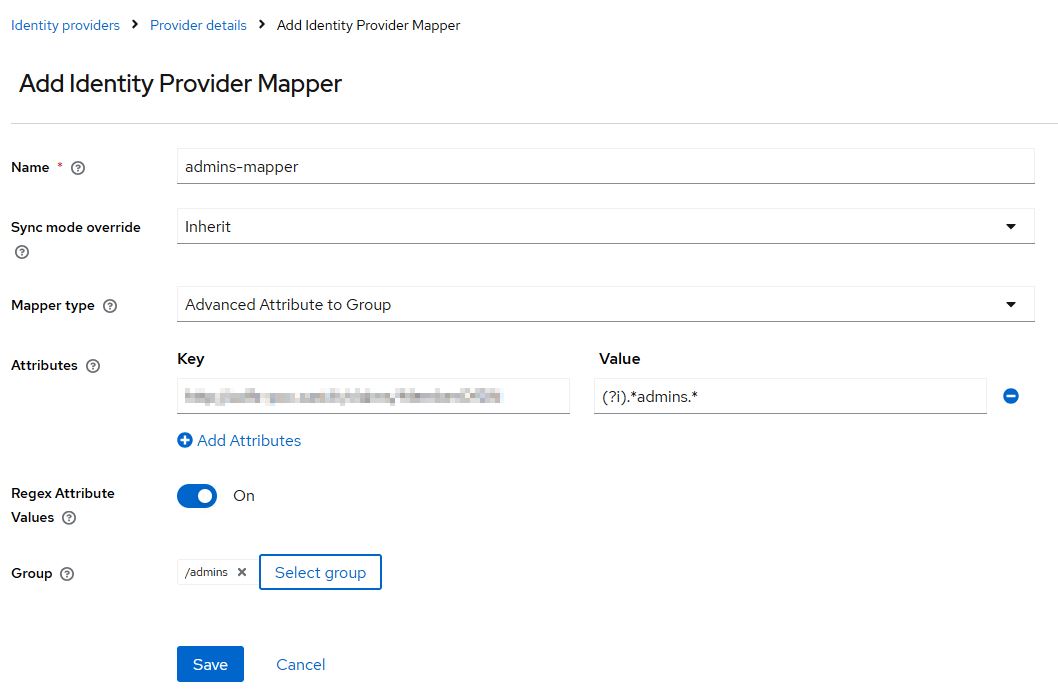The height and width of the screenshot is (693, 1058).
Task: Open the Select group dialog
Action: pyautogui.click(x=320, y=572)
